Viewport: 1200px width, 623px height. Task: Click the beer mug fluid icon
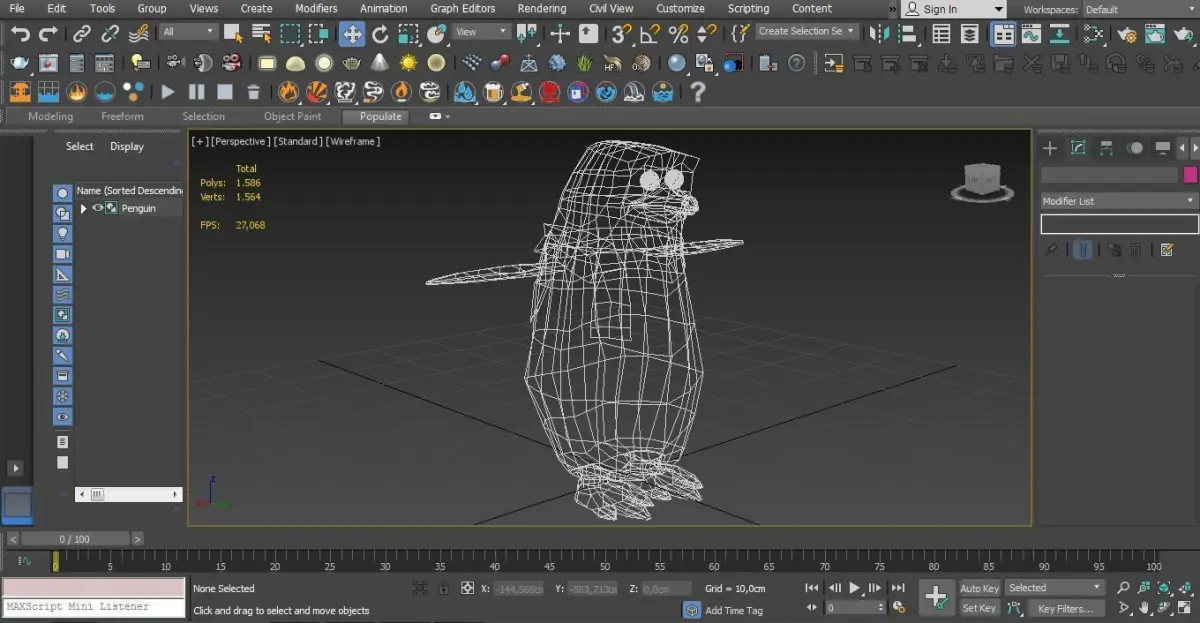click(x=493, y=92)
